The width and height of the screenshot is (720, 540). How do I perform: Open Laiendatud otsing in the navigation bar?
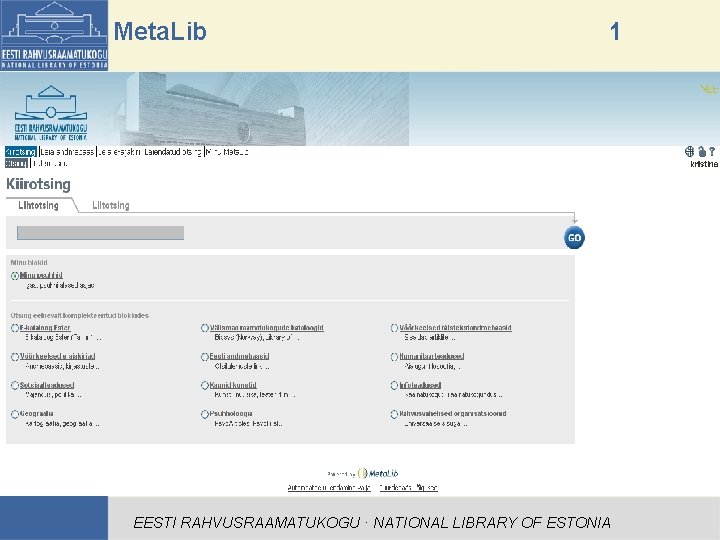(173, 152)
